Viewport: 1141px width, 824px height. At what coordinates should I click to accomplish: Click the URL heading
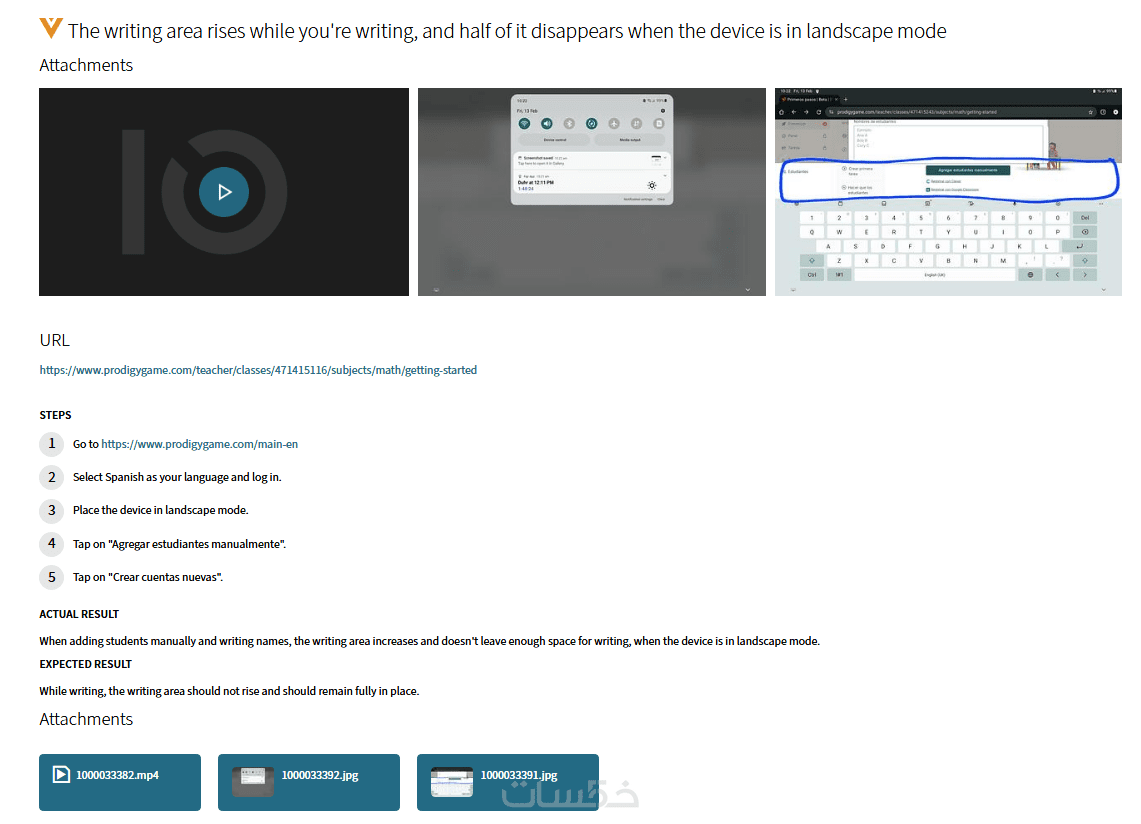pos(55,341)
